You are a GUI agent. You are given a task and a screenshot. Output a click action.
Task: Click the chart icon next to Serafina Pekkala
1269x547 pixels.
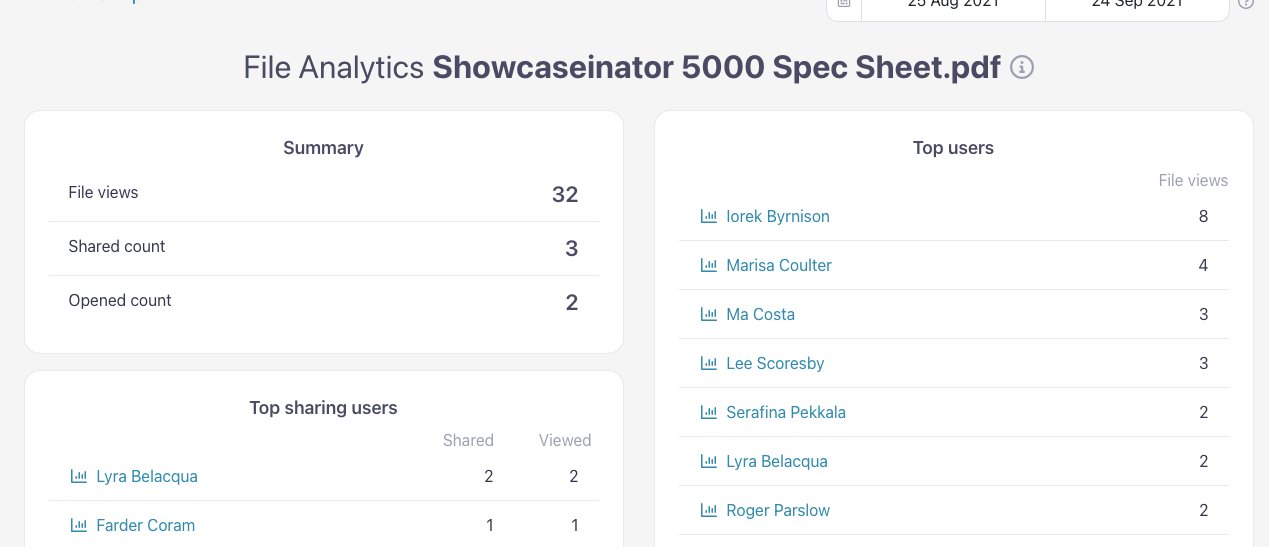click(x=709, y=412)
